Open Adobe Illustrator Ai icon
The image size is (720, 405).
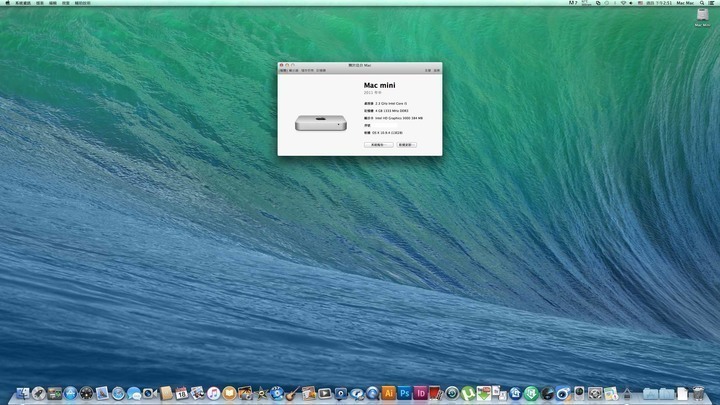388,393
